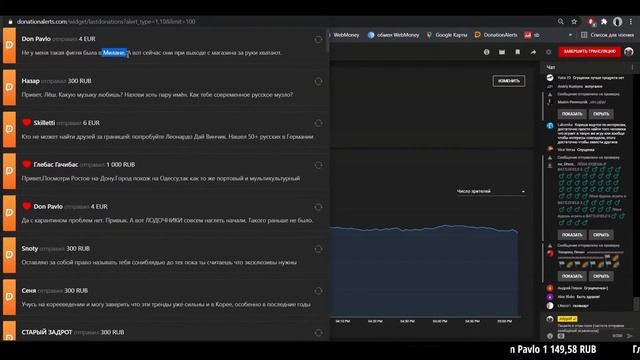
Task: Click the clip icon in stream toolbar
Action: click(x=502, y=52)
